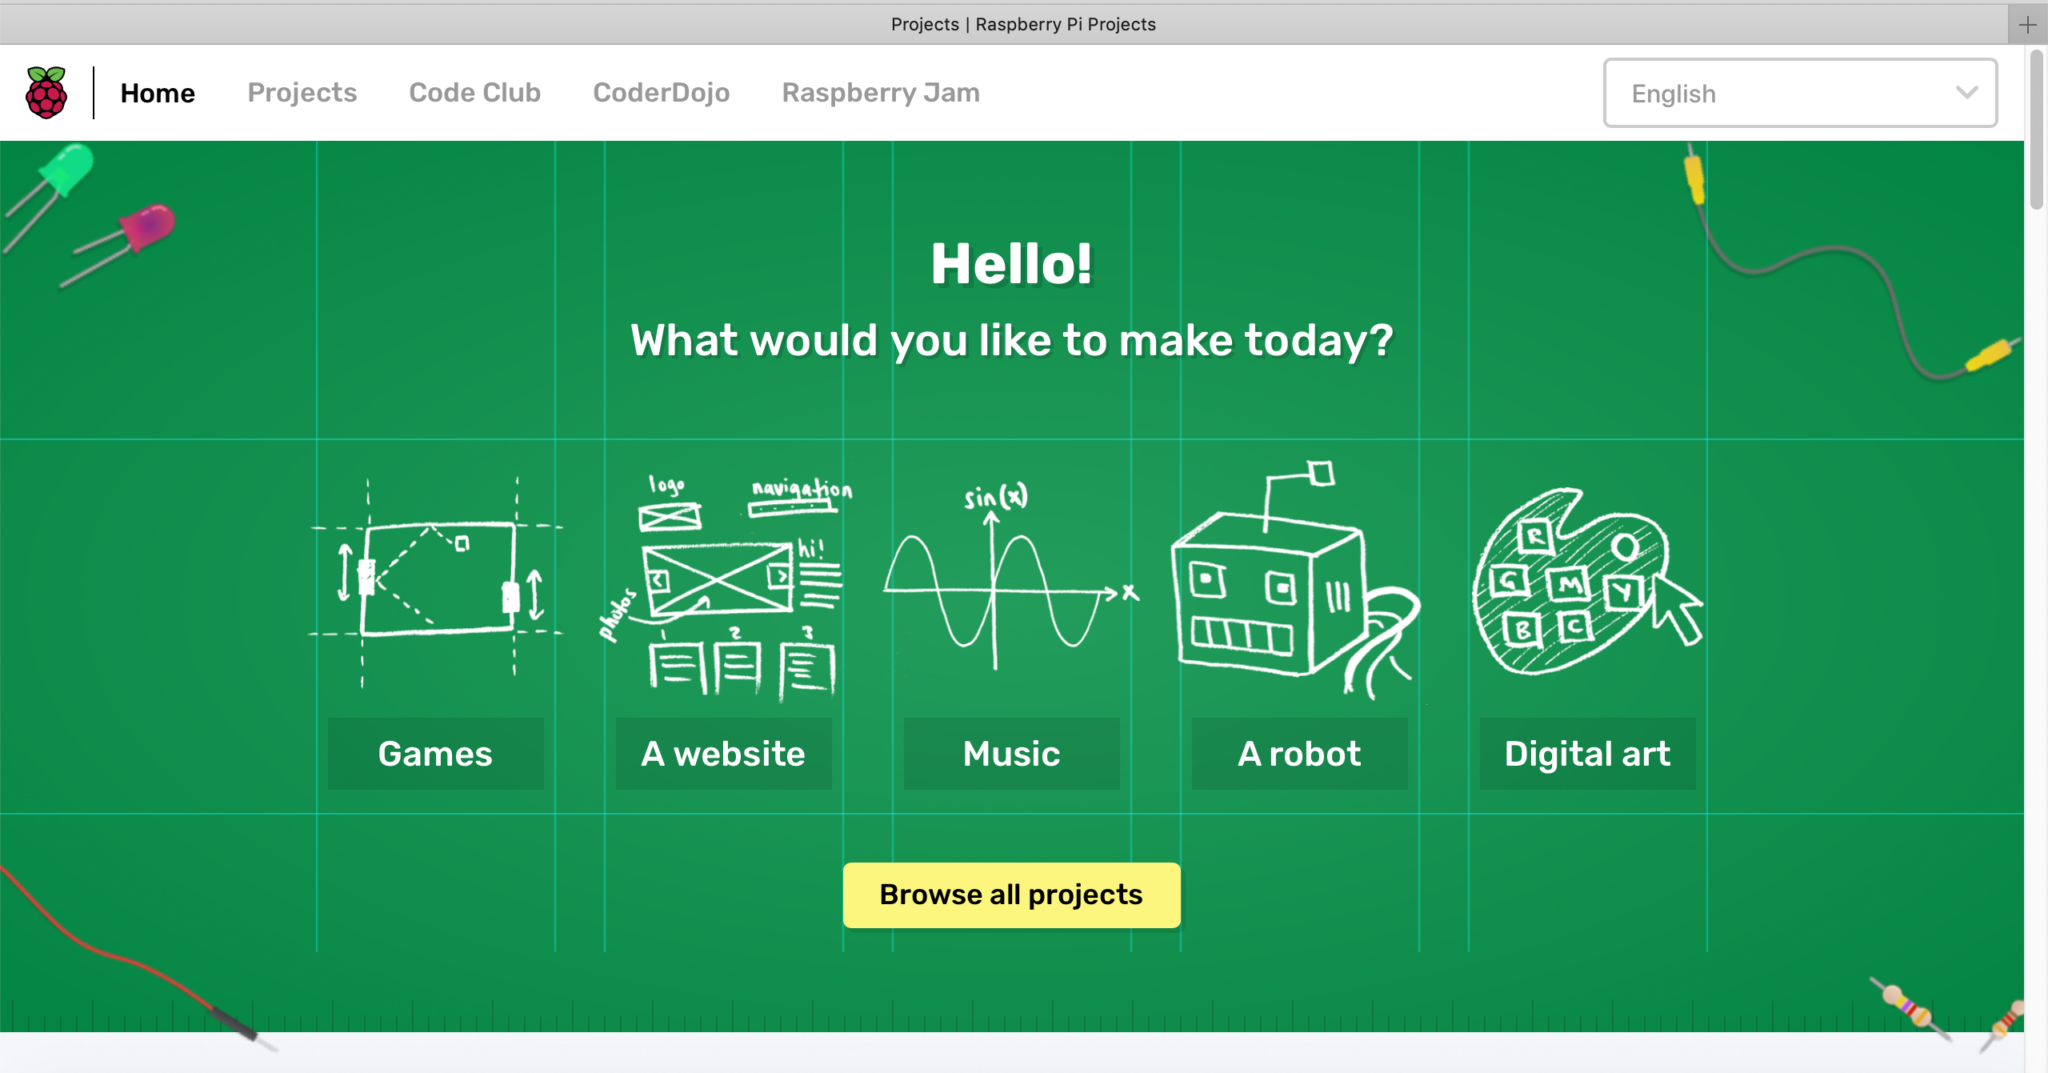The width and height of the screenshot is (2048, 1073).
Task: Select the Music category label
Action: [x=1011, y=754]
